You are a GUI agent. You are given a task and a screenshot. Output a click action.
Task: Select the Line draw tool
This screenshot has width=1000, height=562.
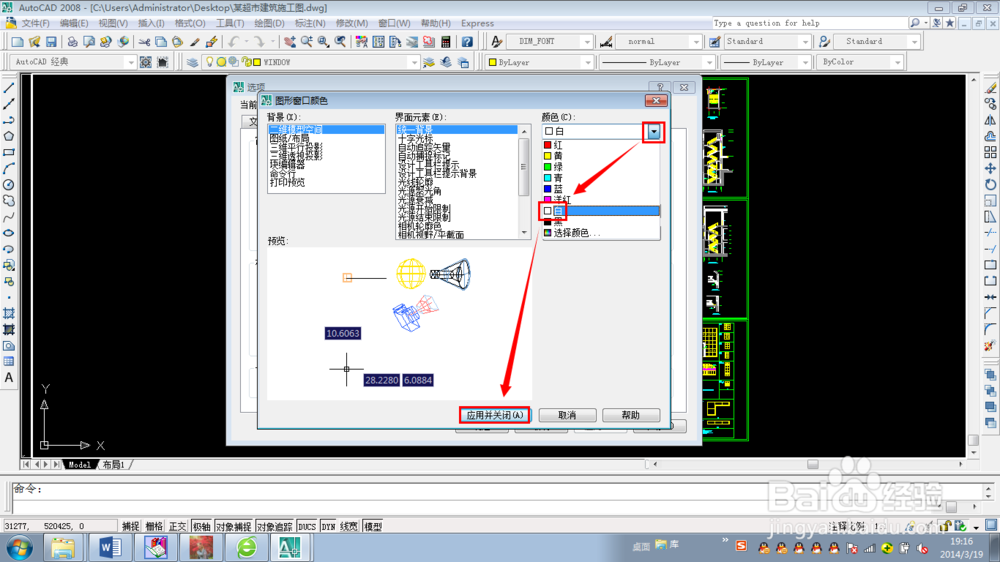9,87
